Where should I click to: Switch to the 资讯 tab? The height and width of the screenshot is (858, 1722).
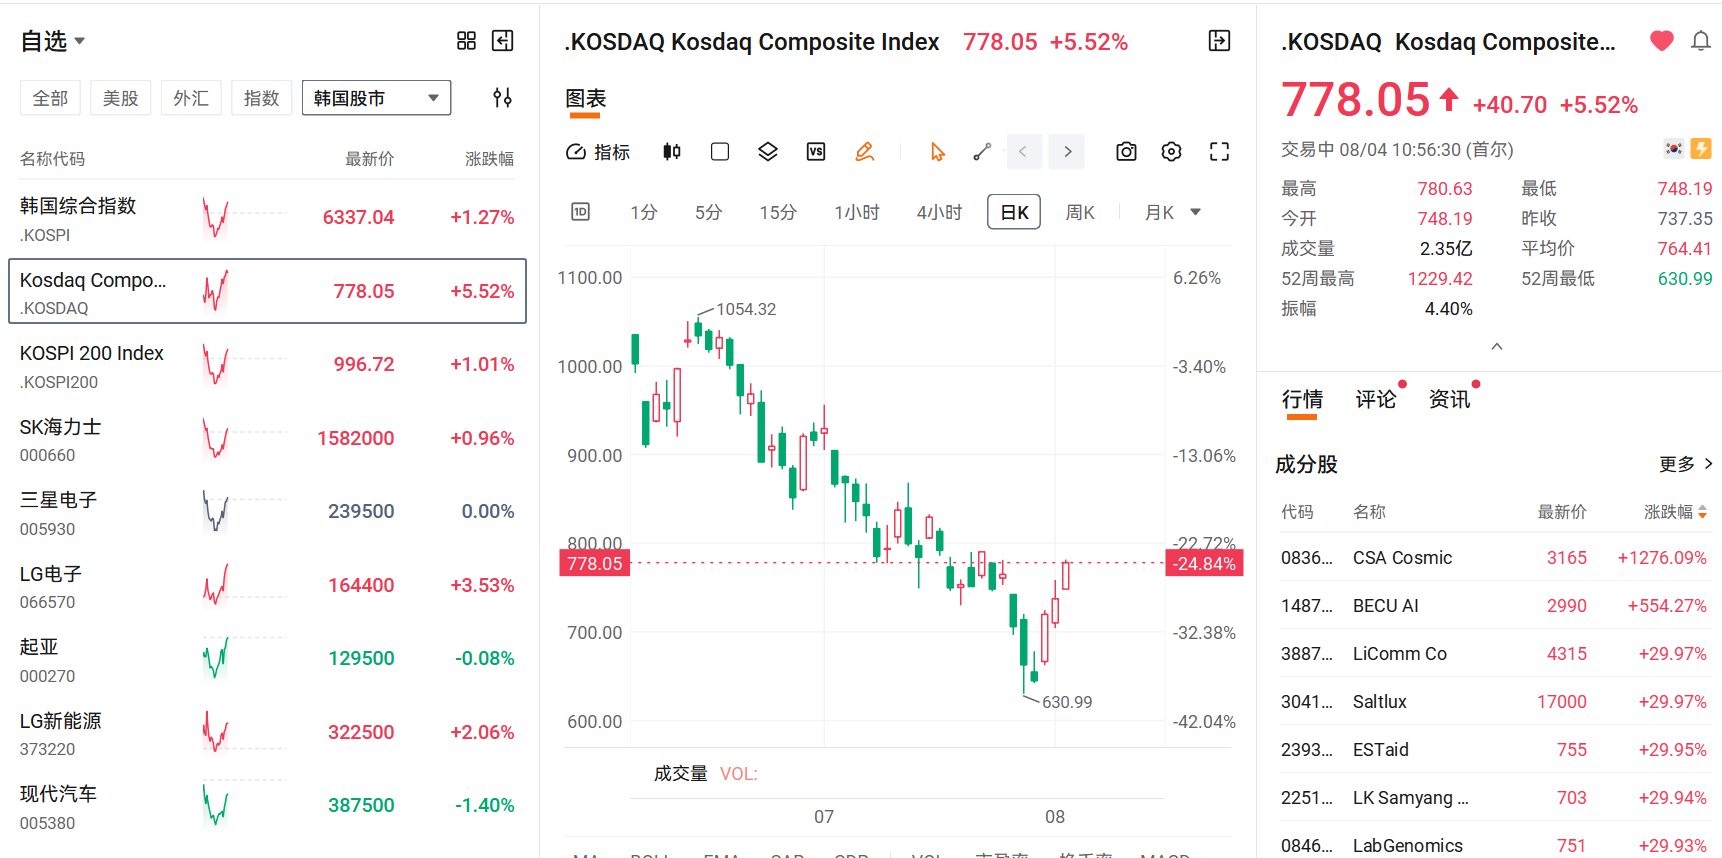(x=1449, y=400)
